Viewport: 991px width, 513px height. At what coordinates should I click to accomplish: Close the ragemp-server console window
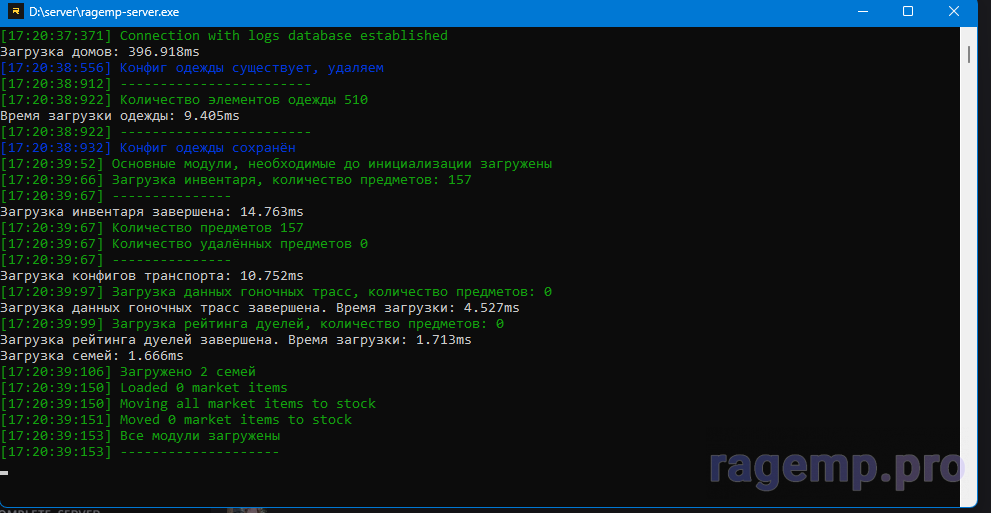coord(954,11)
